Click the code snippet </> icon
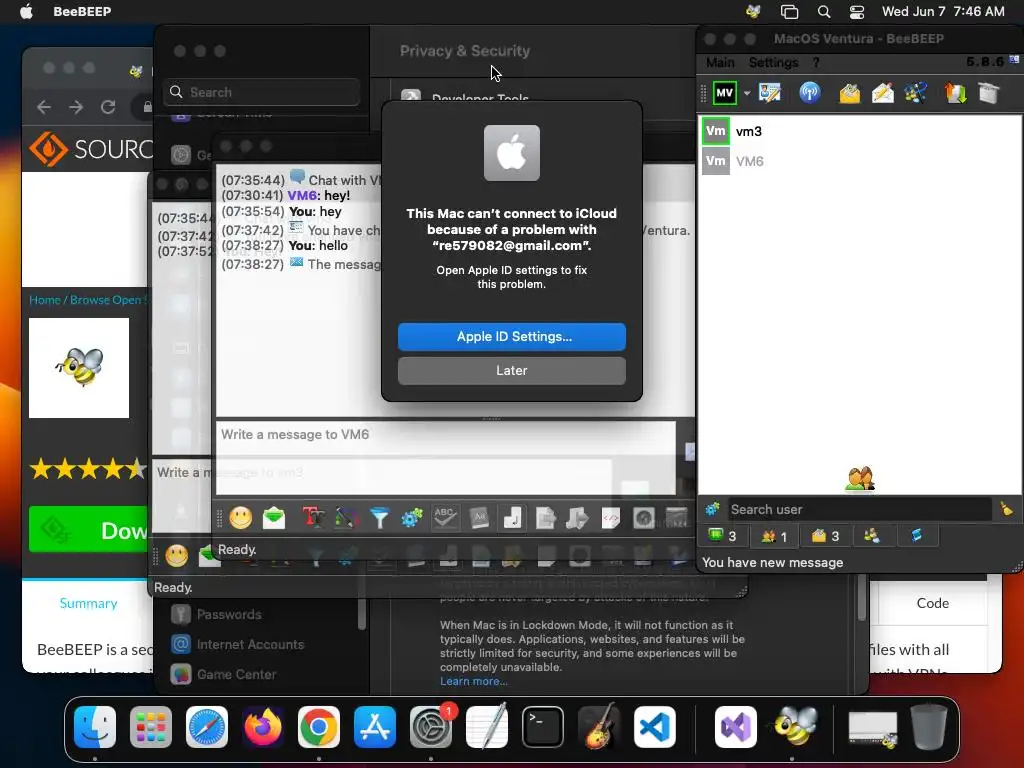This screenshot has height=768, width=1024. click(x=611, y=519)
